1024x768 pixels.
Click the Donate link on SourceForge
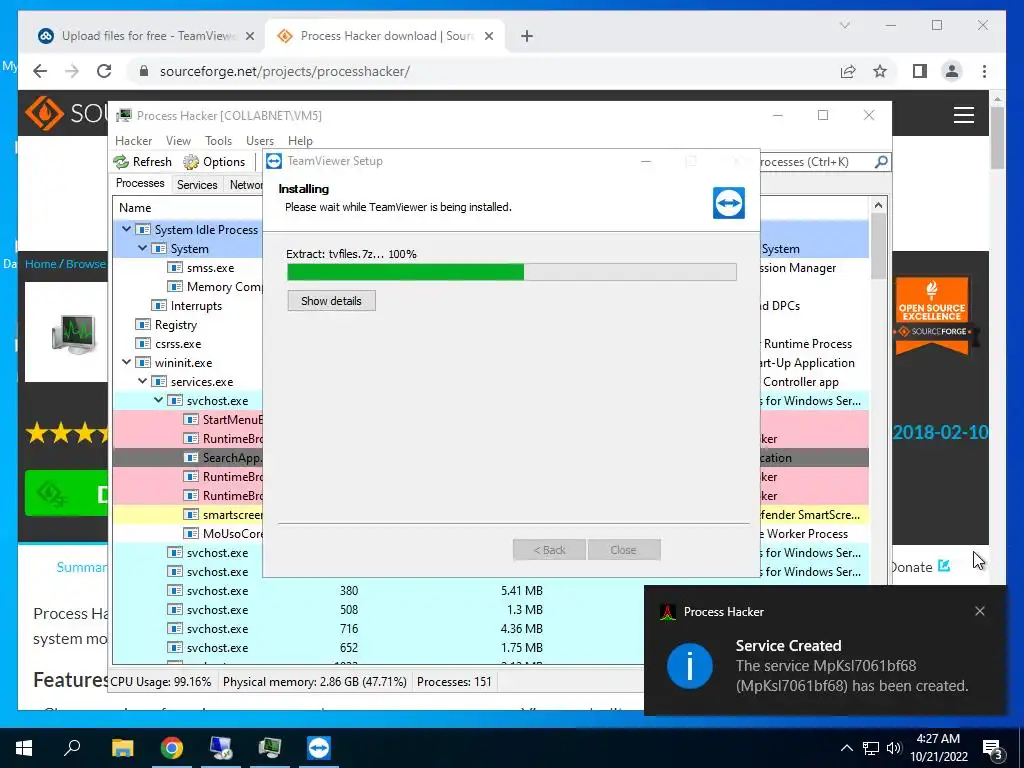[920, 567]
